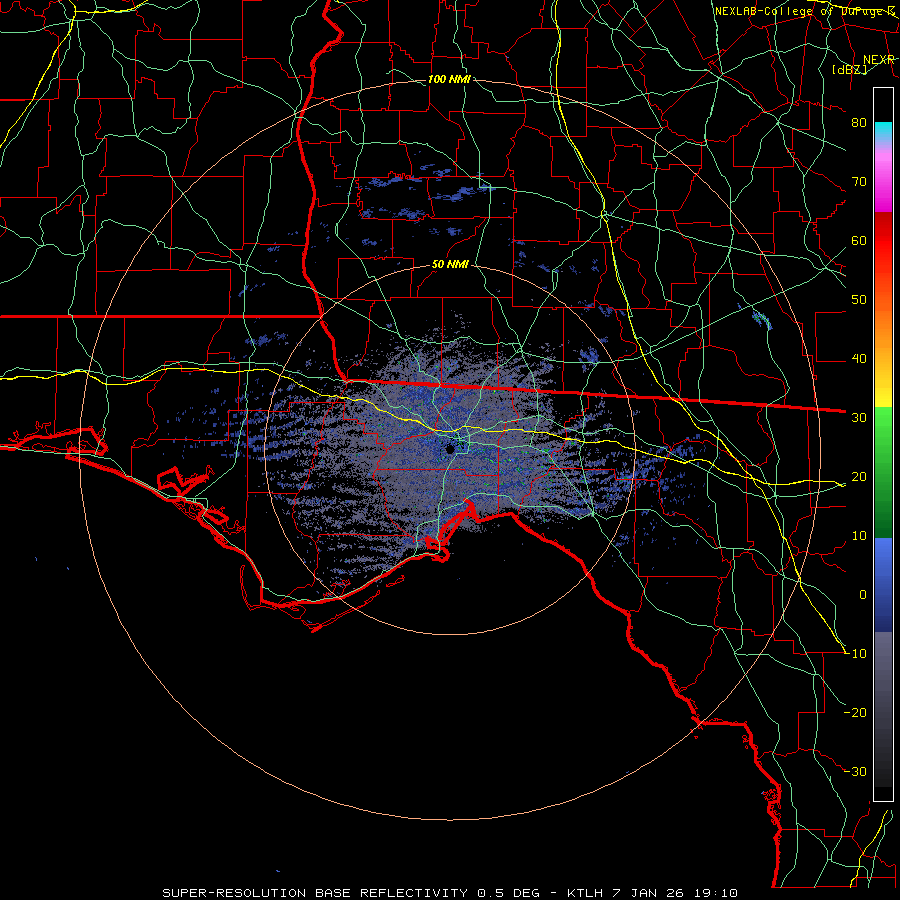Click the "-20" value on the dBZ scale
This screenshot has width=900, height=900.
tap(855, 712)
